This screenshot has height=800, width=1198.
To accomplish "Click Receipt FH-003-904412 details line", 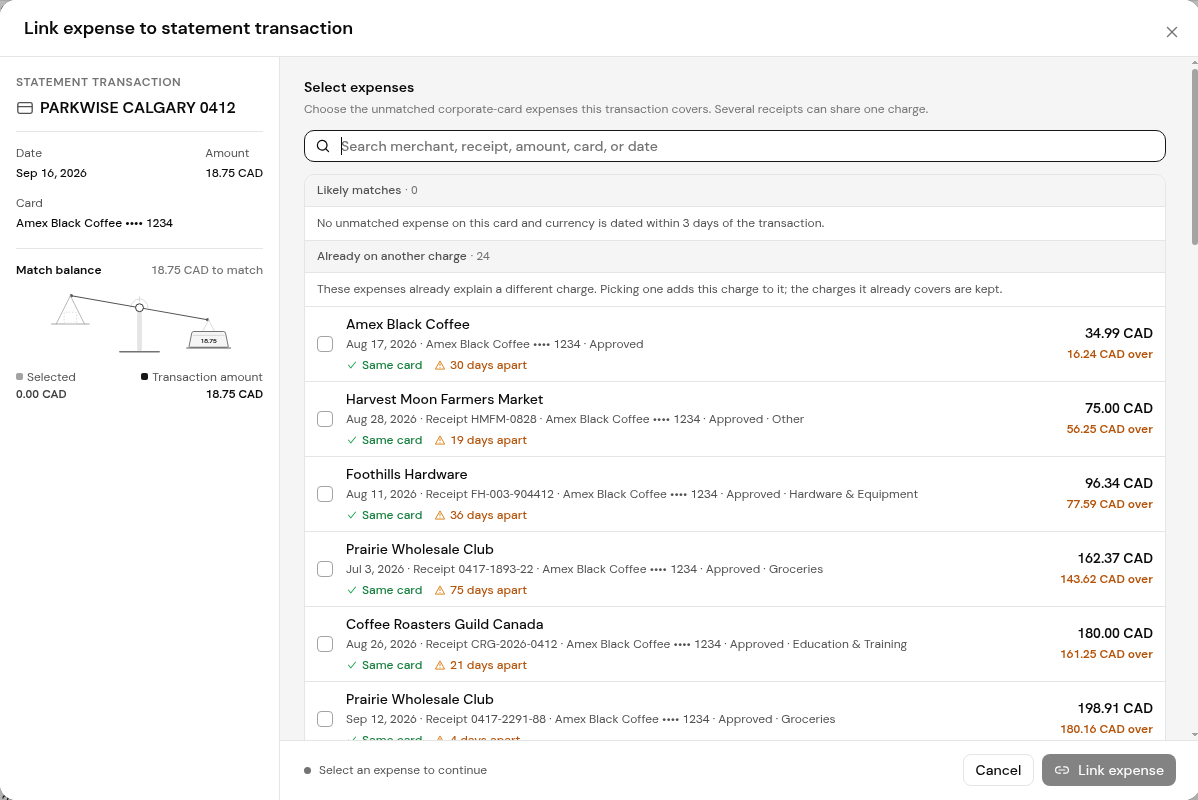I will tap(631, 494).
